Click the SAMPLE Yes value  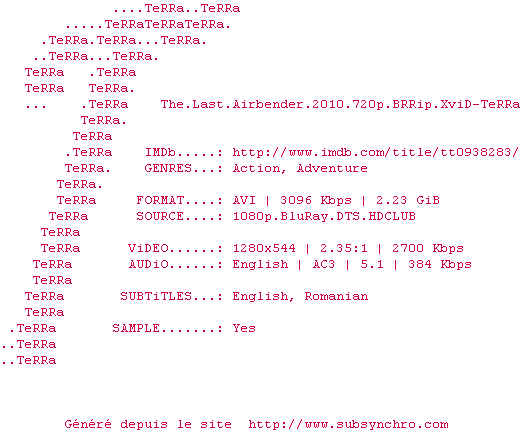(x=244, y=328)
